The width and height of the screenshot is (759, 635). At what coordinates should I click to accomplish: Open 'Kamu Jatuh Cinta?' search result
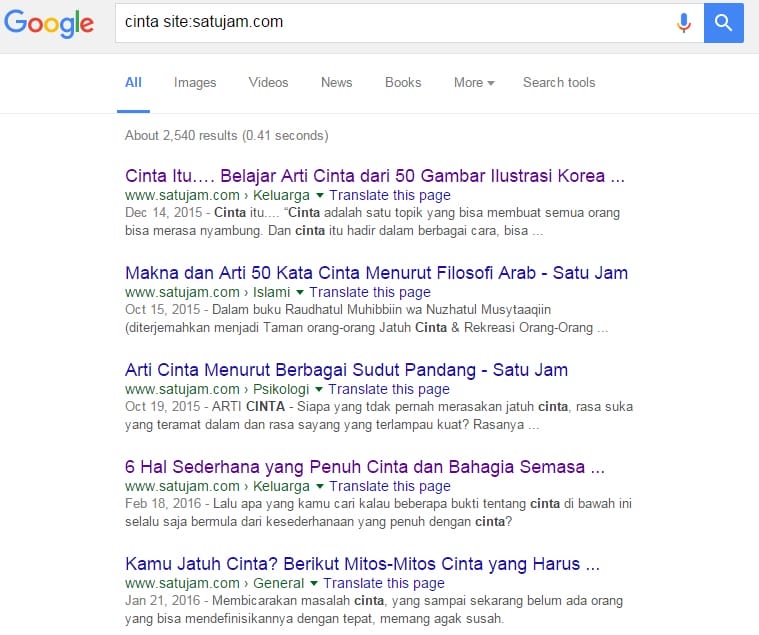[362, 564]
